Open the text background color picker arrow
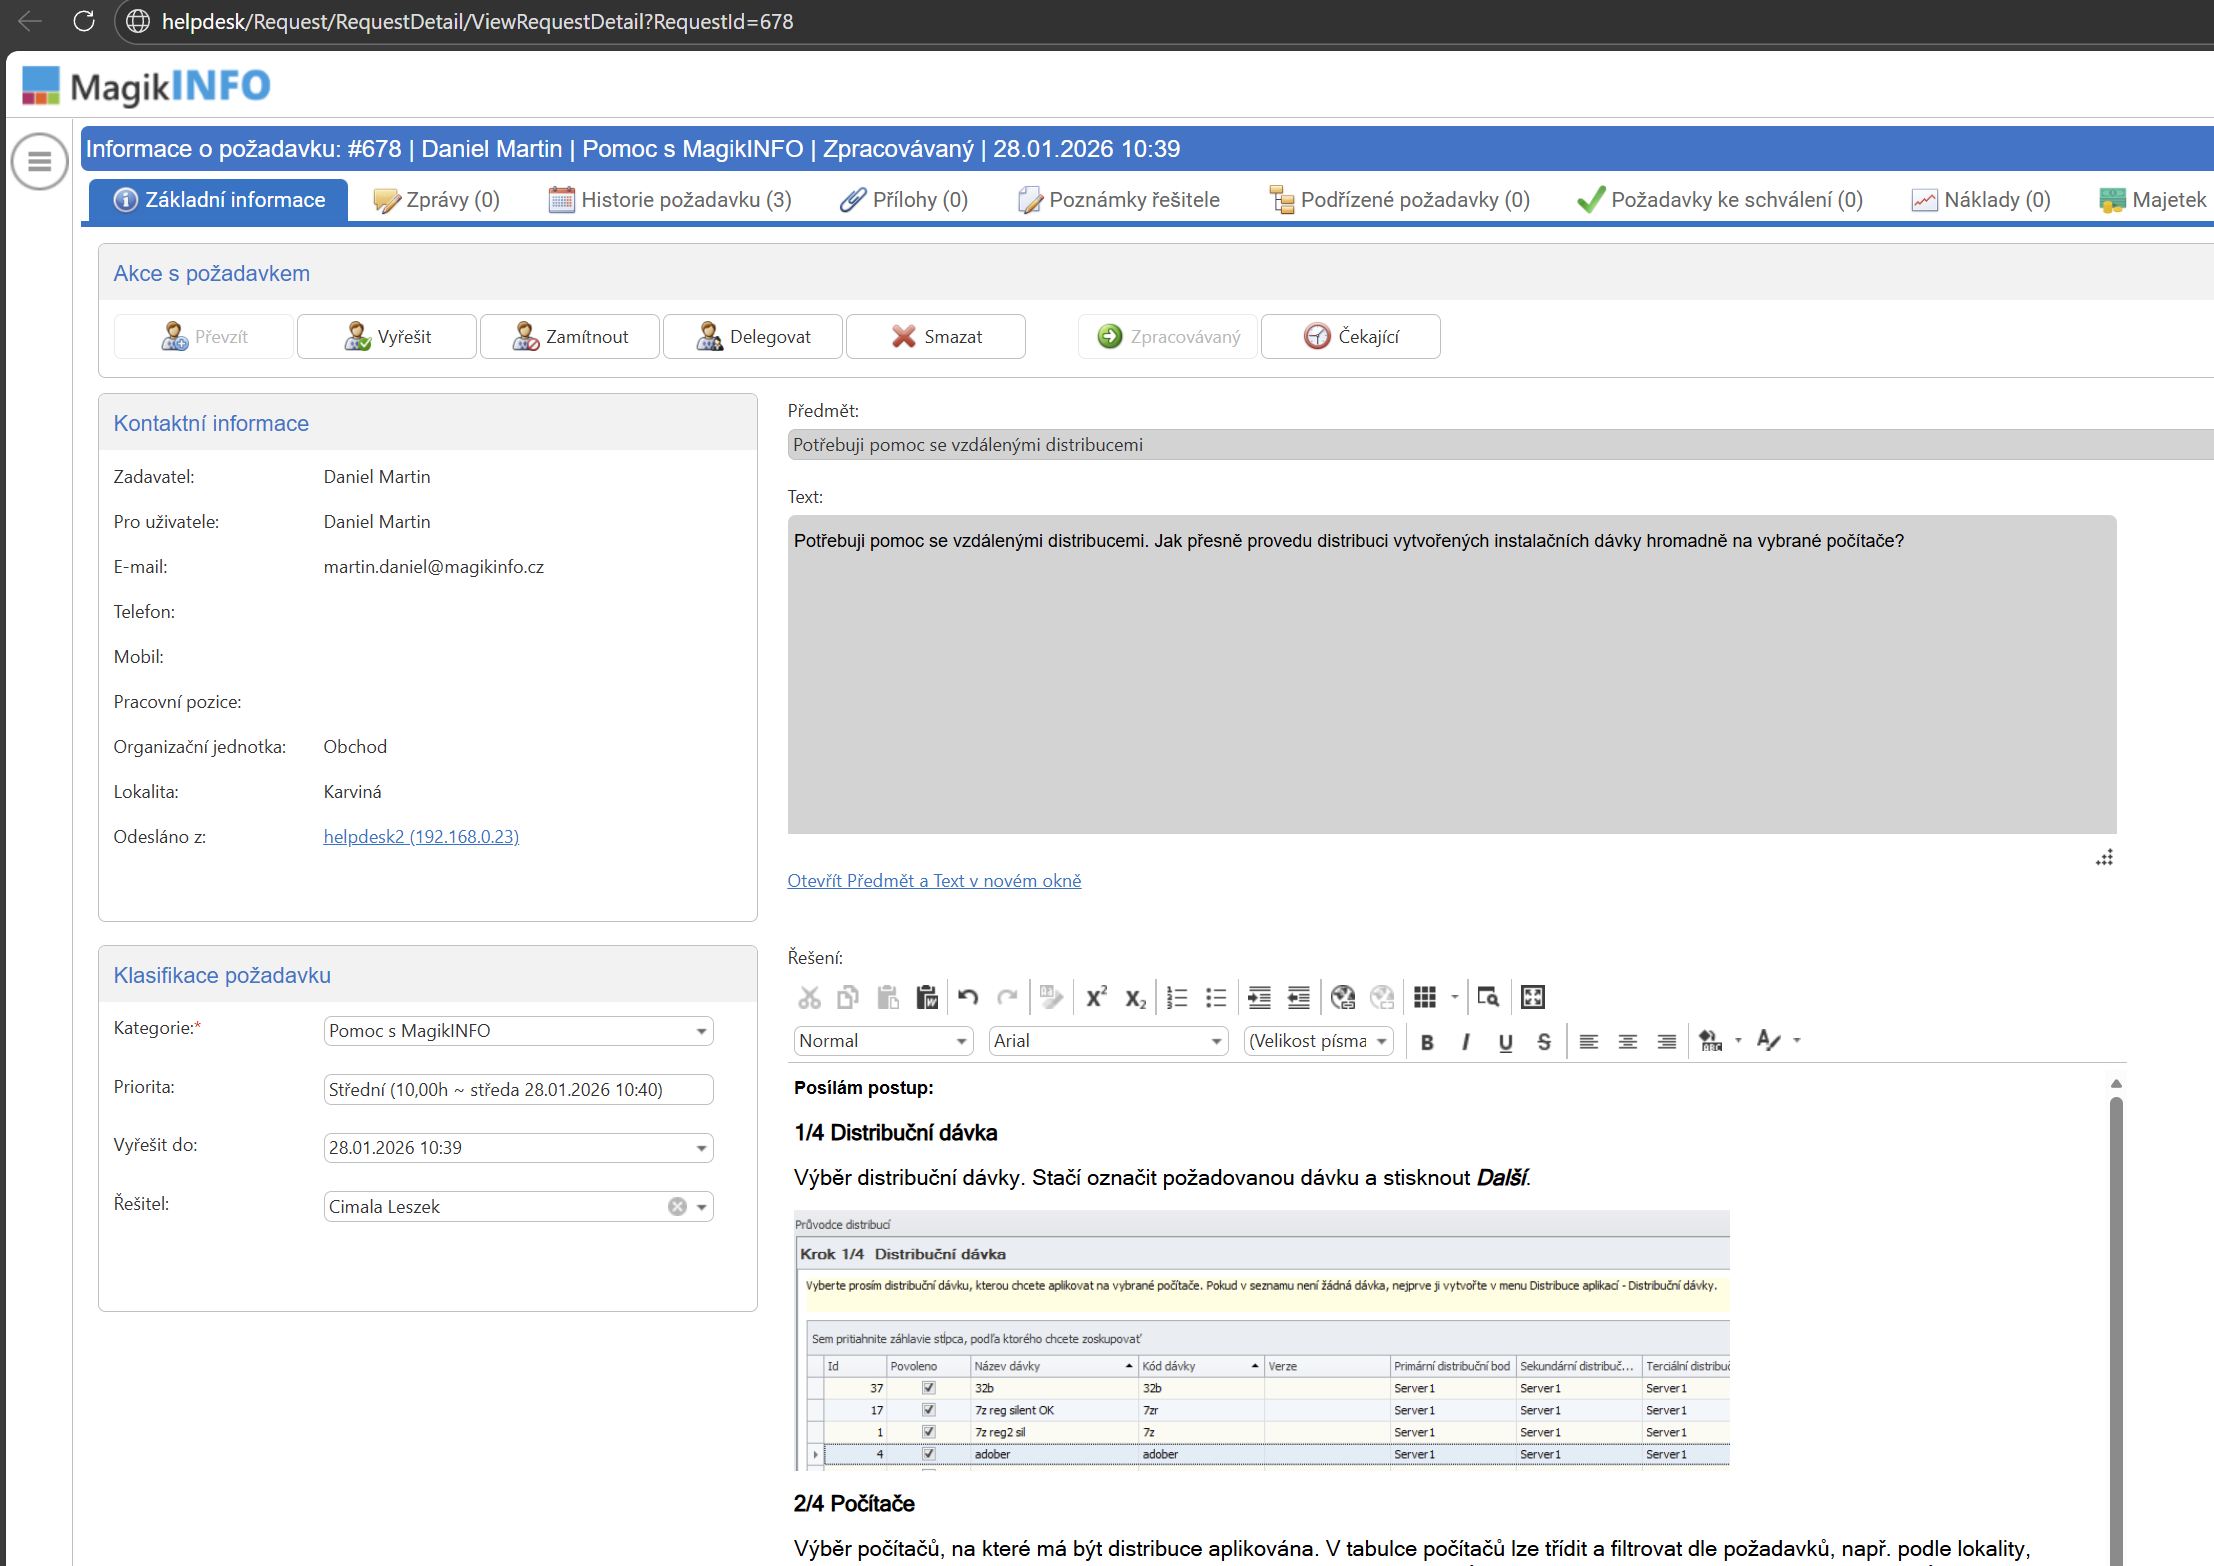Viewport: 2214px width, 1566px height. [x=1738, y=1041]
